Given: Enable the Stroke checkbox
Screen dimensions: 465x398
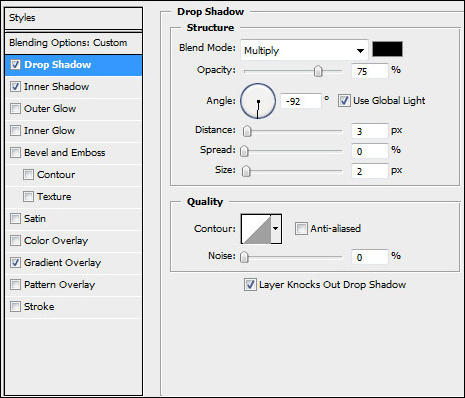Looking at the screenshot, I should 15,307.
